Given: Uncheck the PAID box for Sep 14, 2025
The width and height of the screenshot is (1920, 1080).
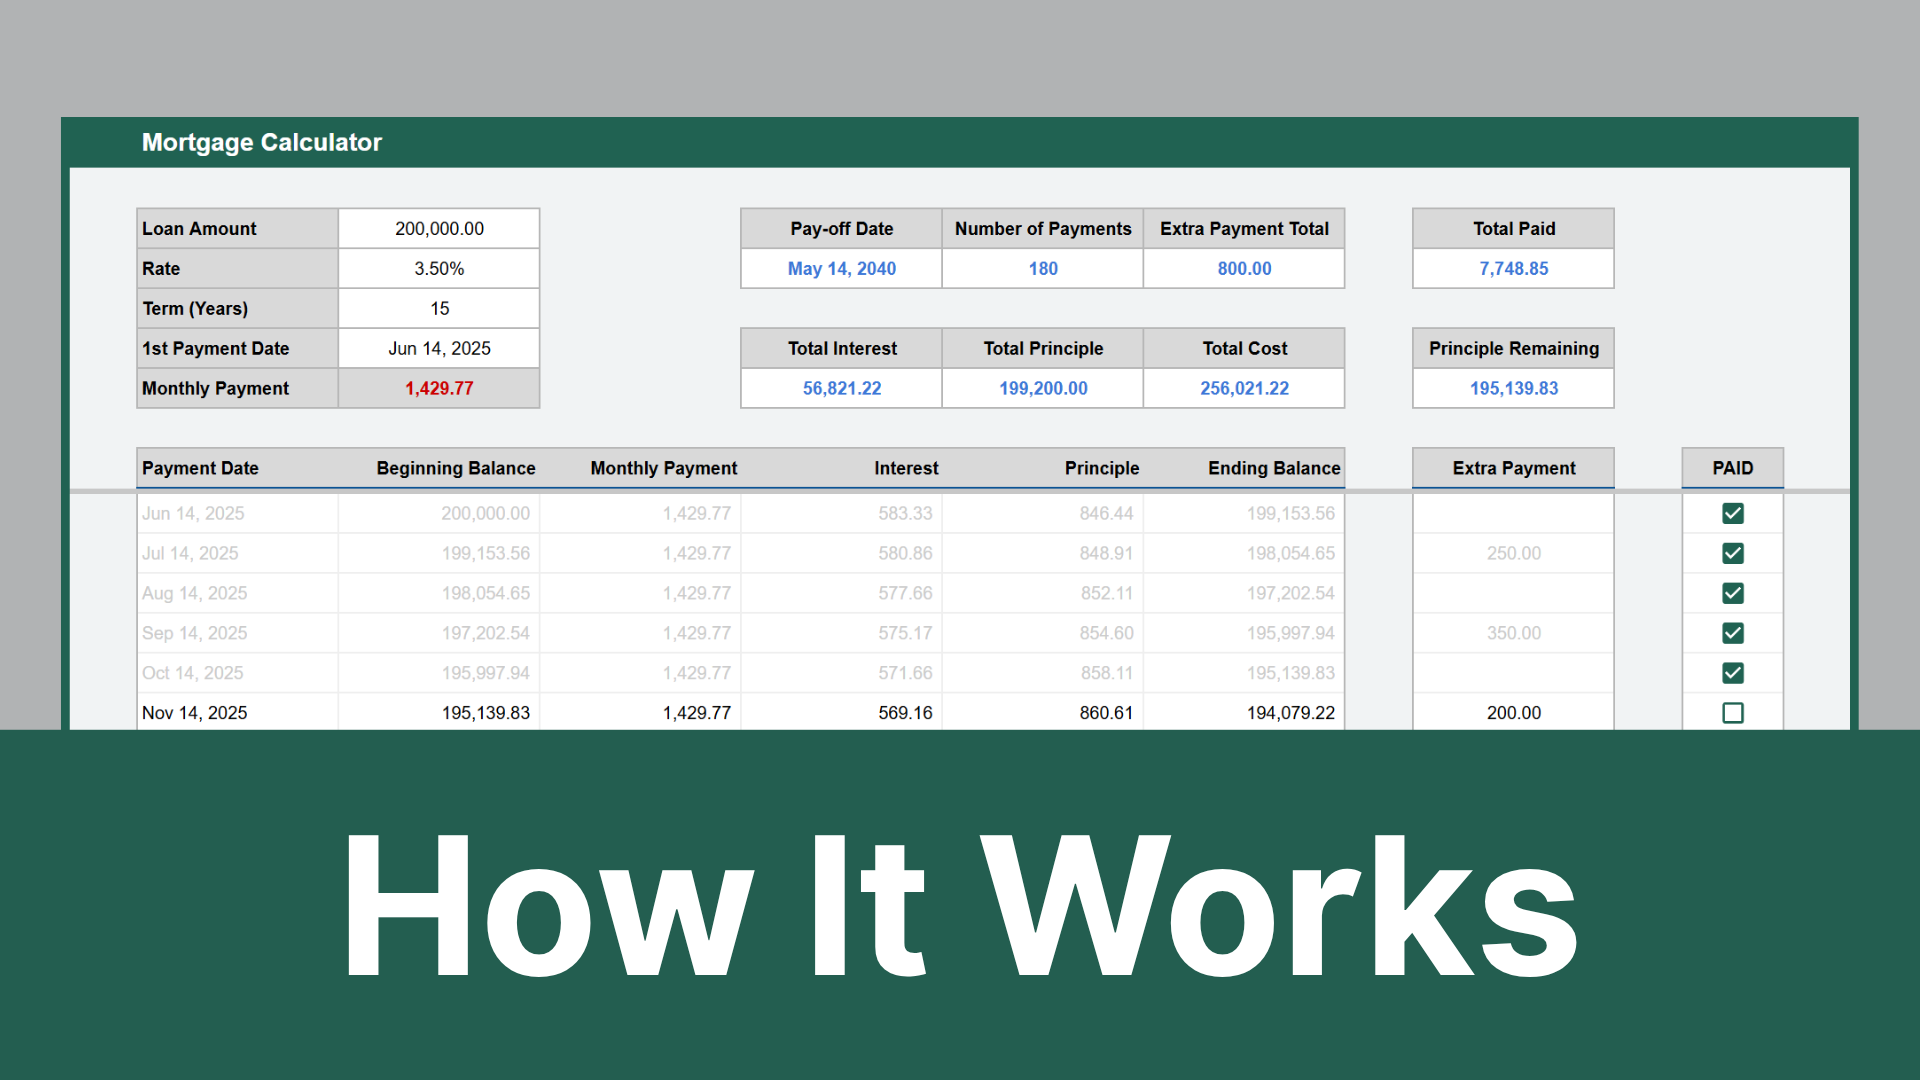Looking at the screenshot, I should pos(1733,633).
